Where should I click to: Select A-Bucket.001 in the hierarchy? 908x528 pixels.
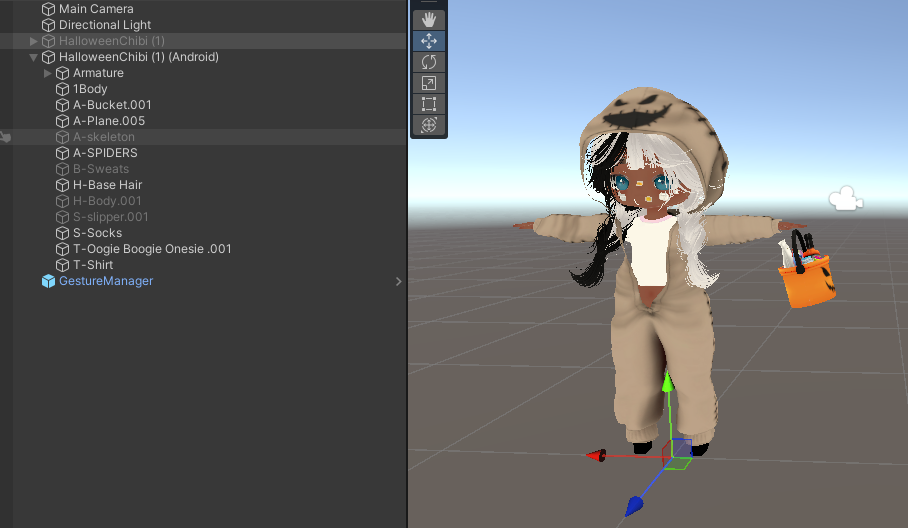coord(112,105)
